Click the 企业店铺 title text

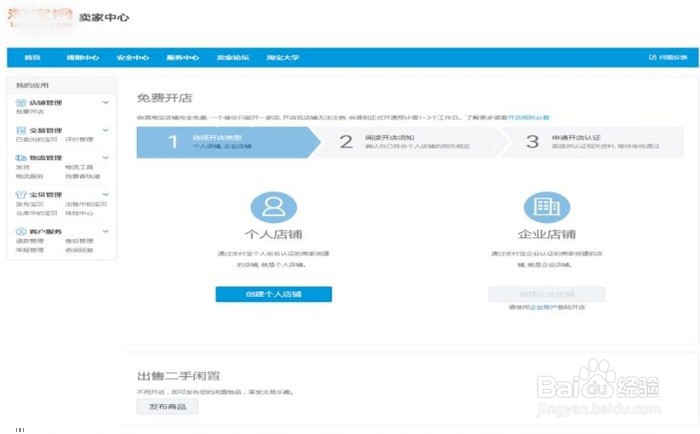[x=547, y=234]
